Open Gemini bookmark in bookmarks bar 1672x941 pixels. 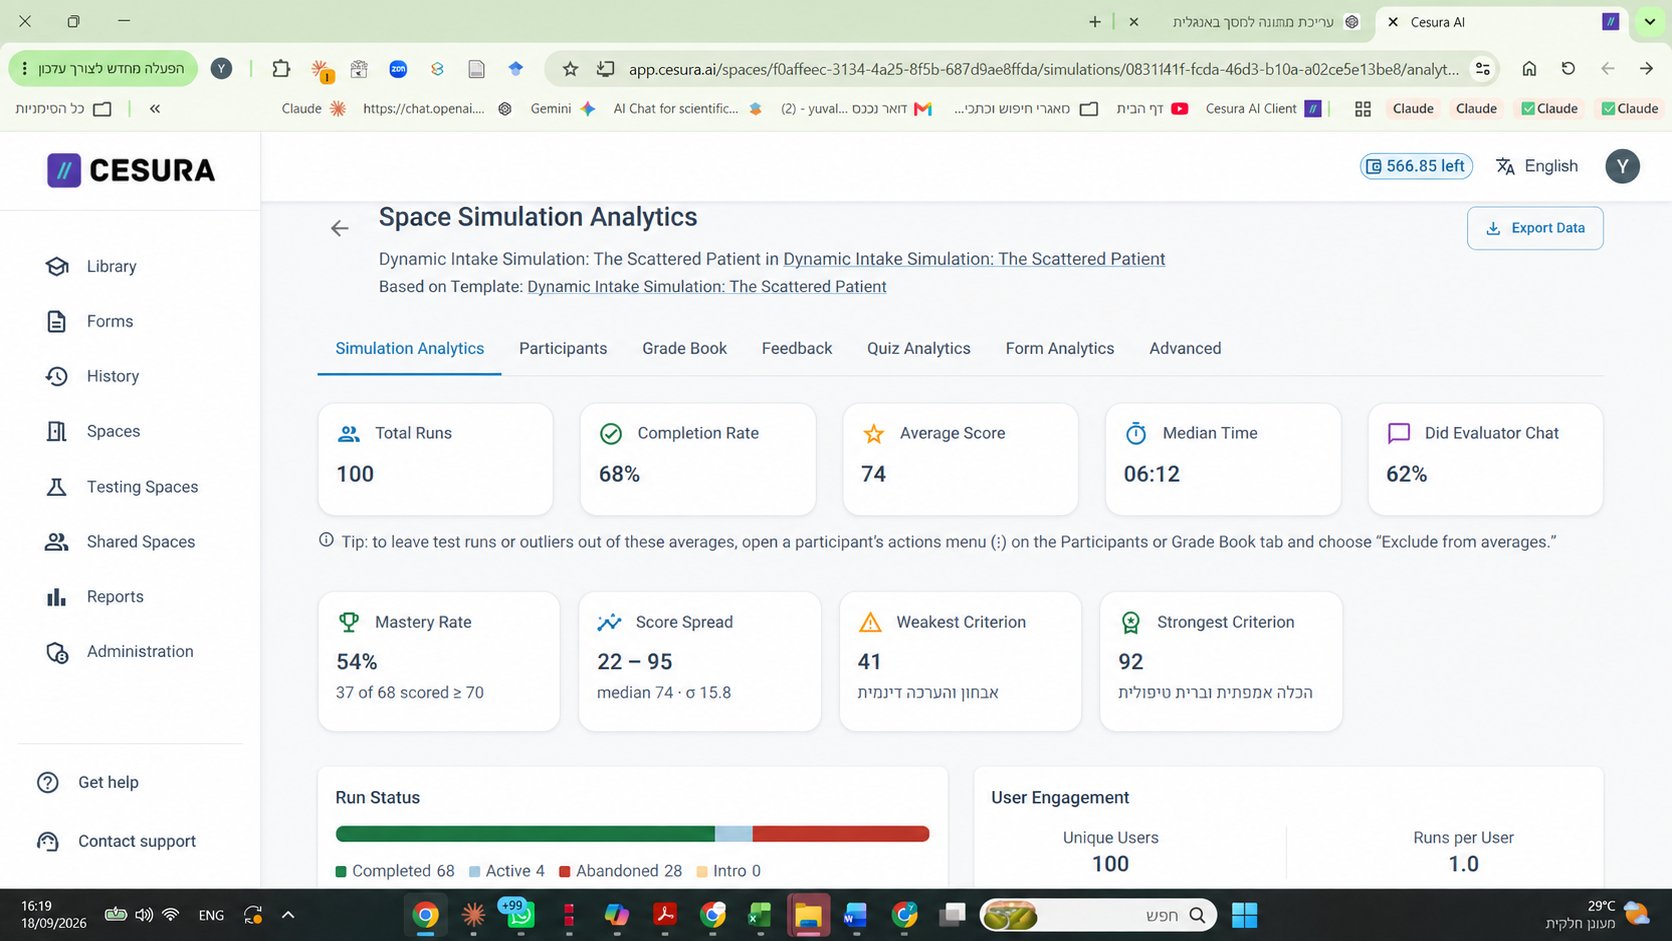(x=563, y=108)
